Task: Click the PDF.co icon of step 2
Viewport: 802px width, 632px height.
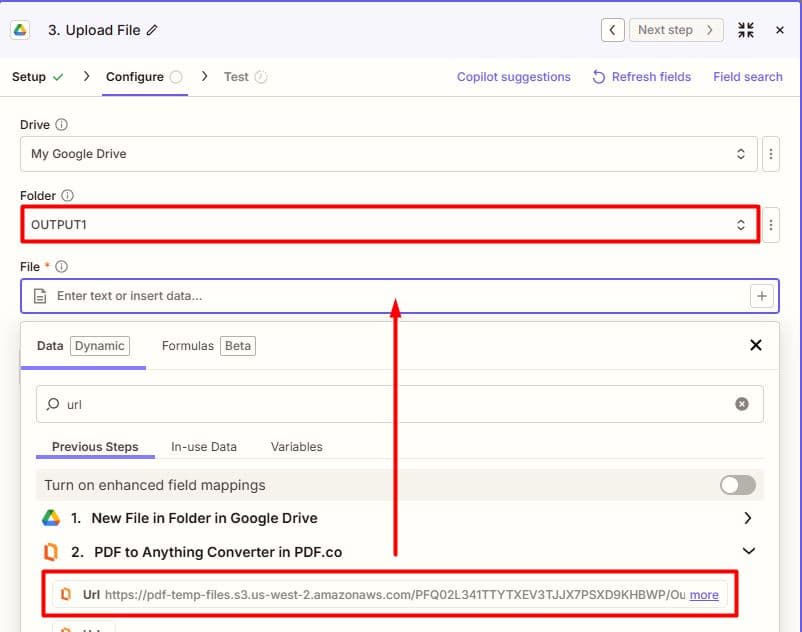Action: pos(51,552)
